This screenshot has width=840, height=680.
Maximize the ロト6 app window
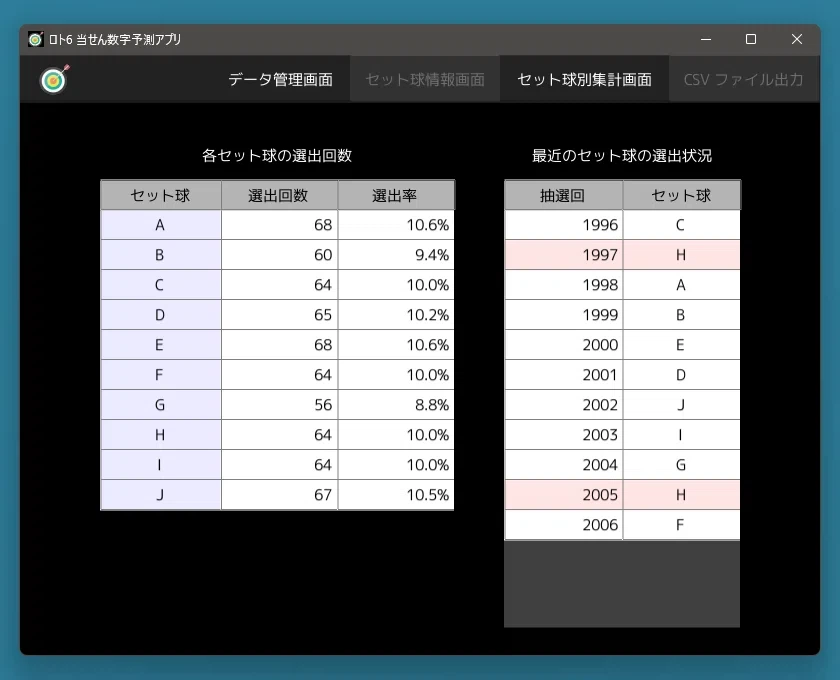pos(751,39)
